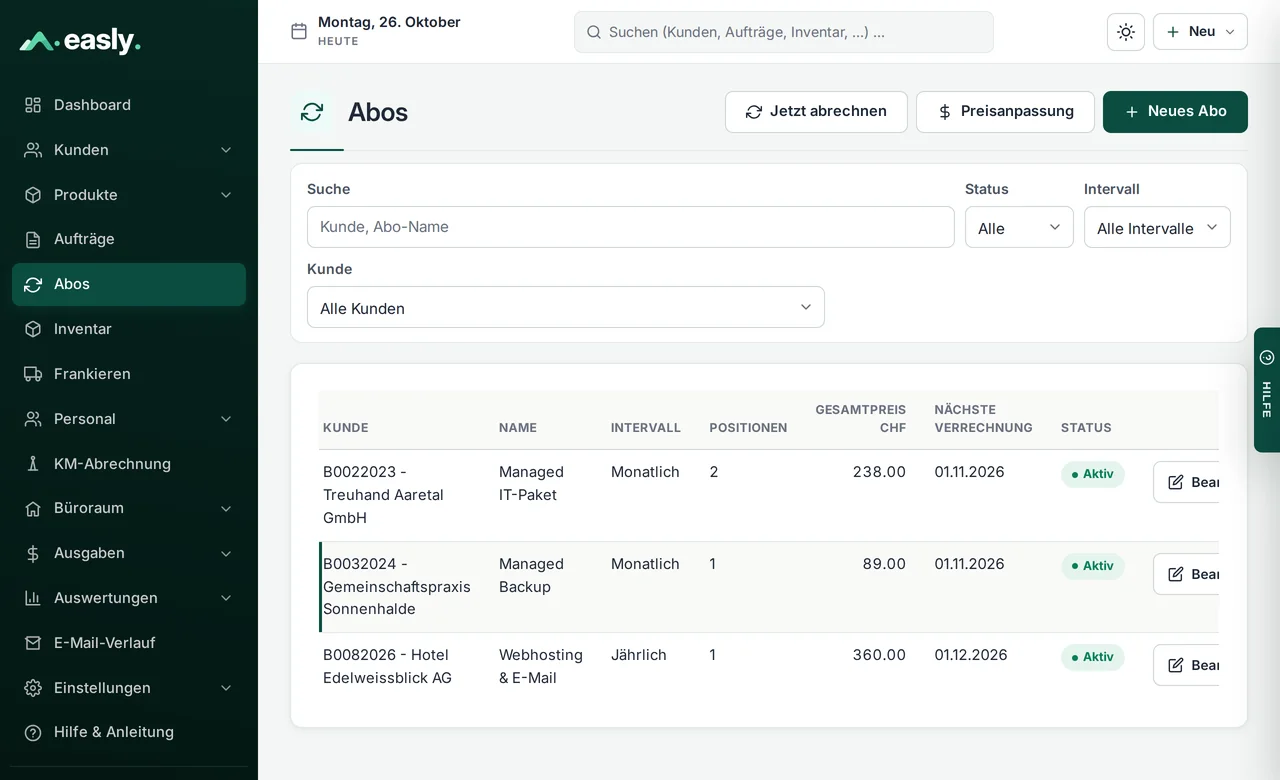
Task: Open the Abos menu item in the sidebar
Action: (x=129, y=284)
